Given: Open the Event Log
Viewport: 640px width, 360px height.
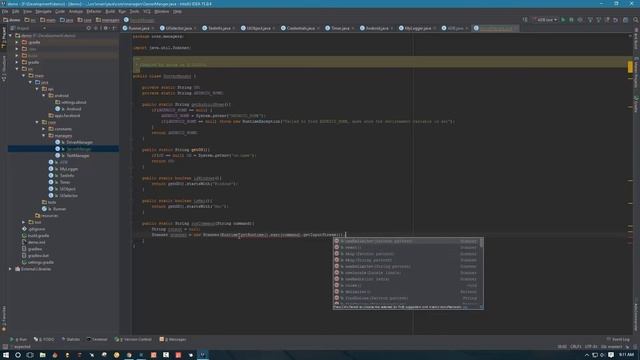Looking at the screenshot, I should pyautogui.click(x=618, y=339).
